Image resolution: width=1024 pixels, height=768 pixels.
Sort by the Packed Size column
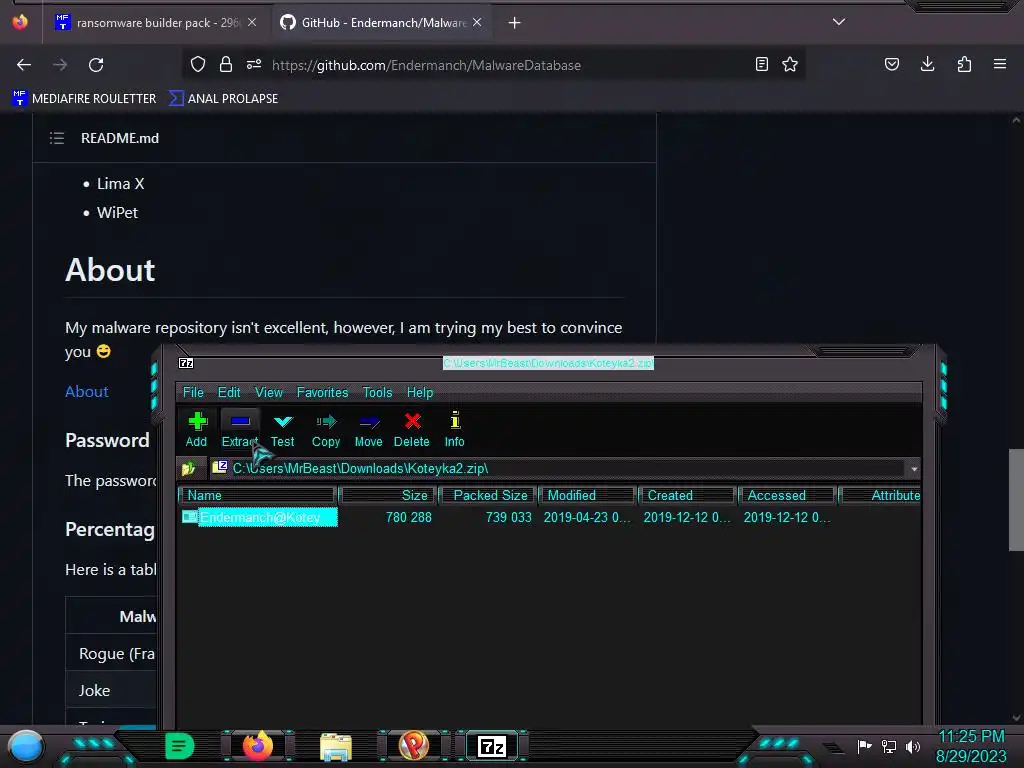click(x=488, y=496)
